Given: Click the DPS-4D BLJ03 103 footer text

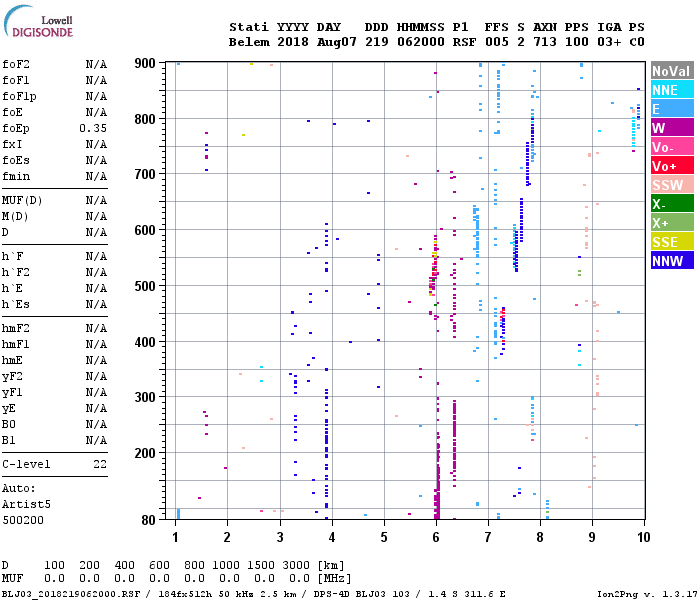Looking at the screenshot, I should click(x=361, y=594).
